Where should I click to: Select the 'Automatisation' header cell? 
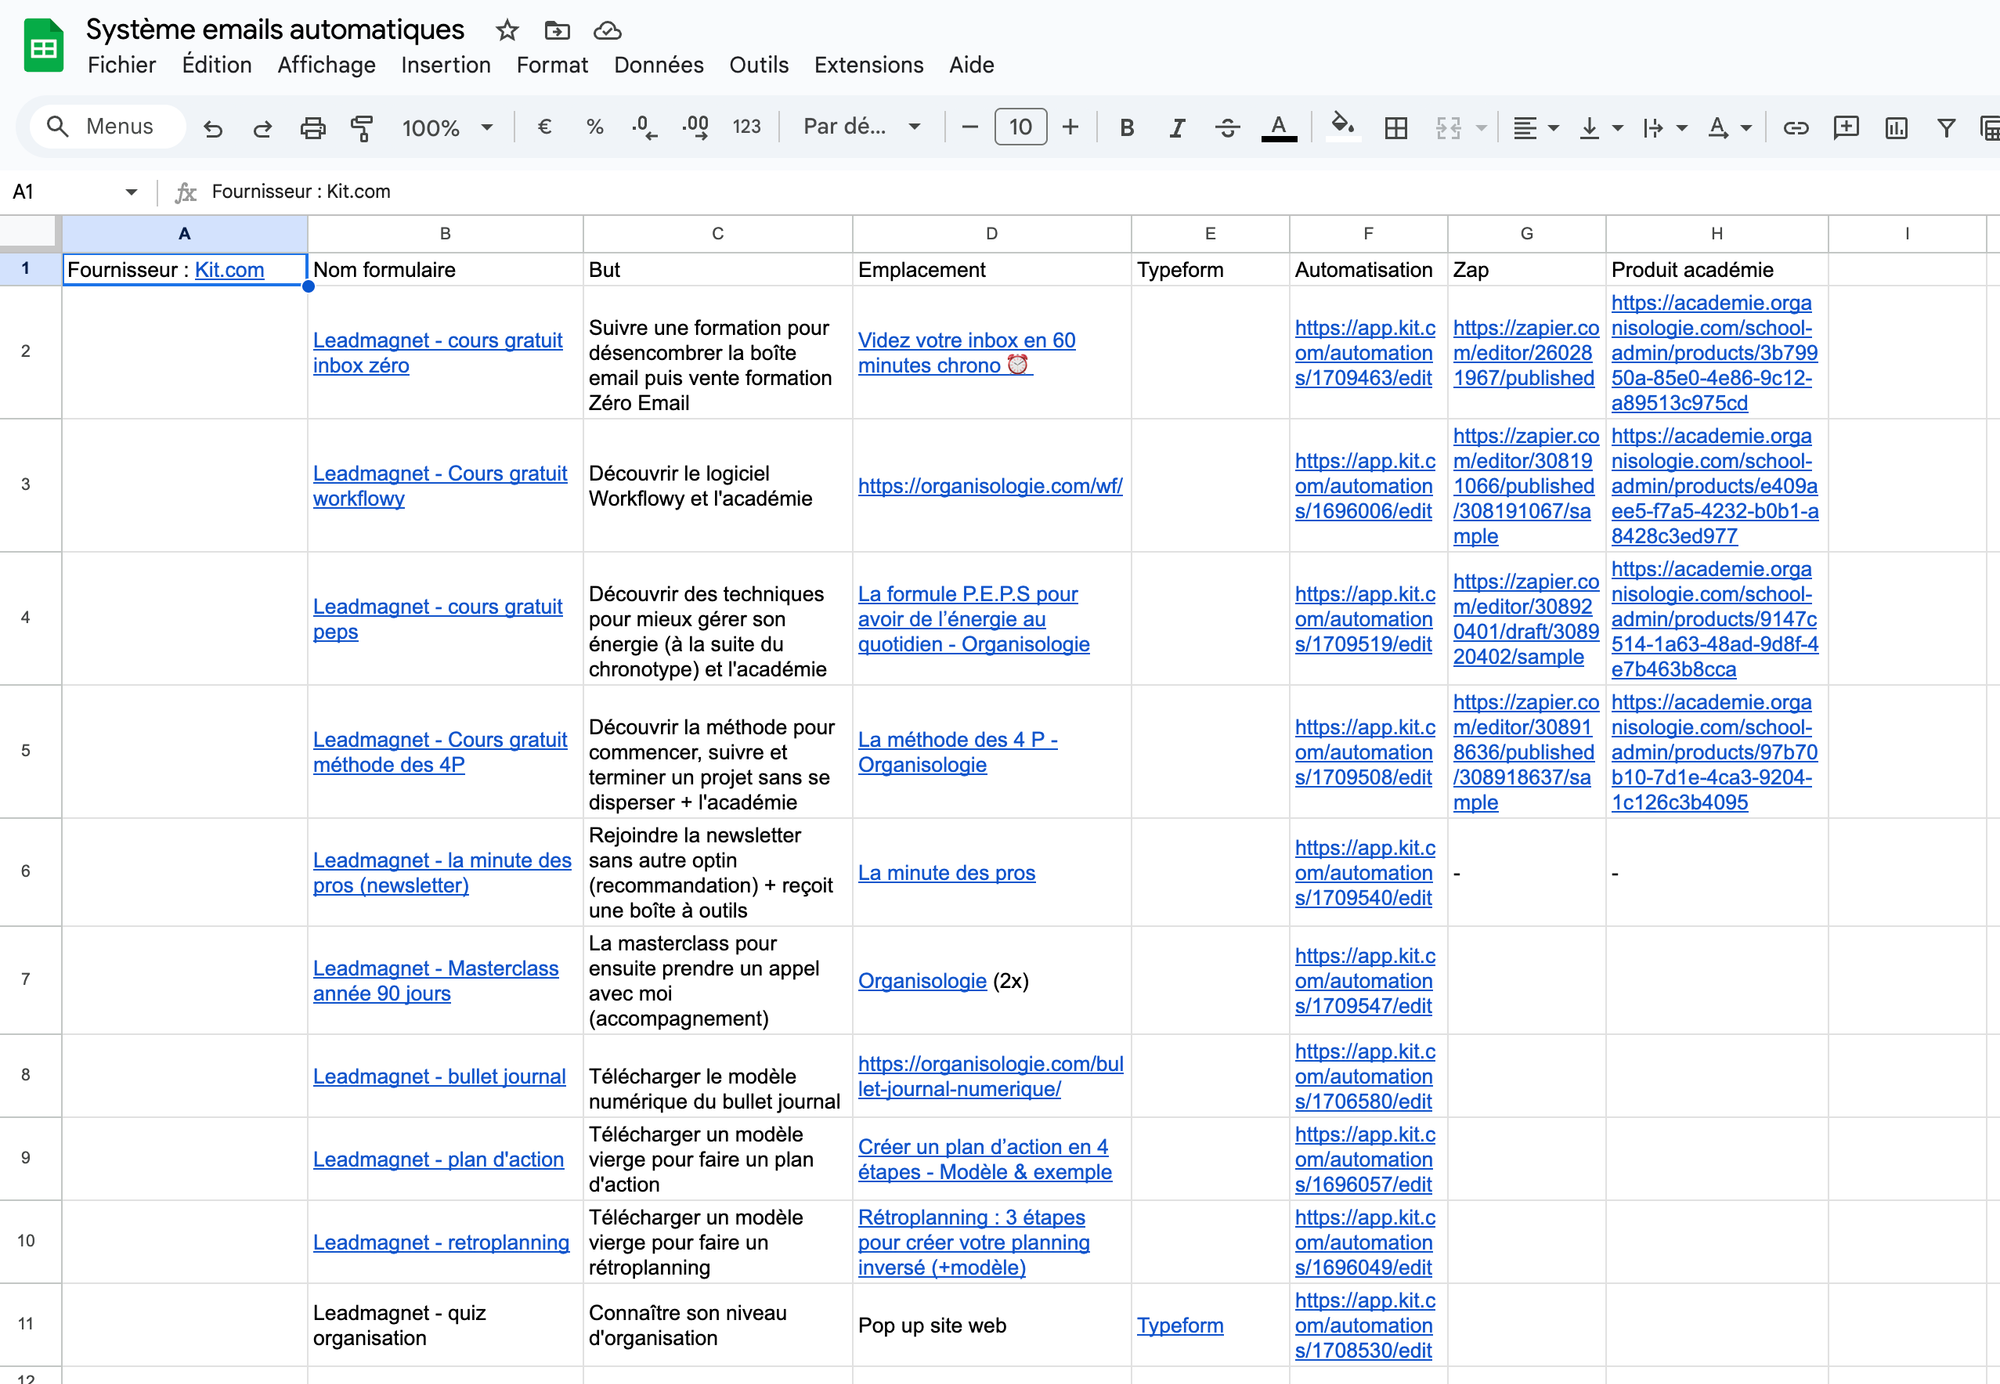tap(1368, 270)
